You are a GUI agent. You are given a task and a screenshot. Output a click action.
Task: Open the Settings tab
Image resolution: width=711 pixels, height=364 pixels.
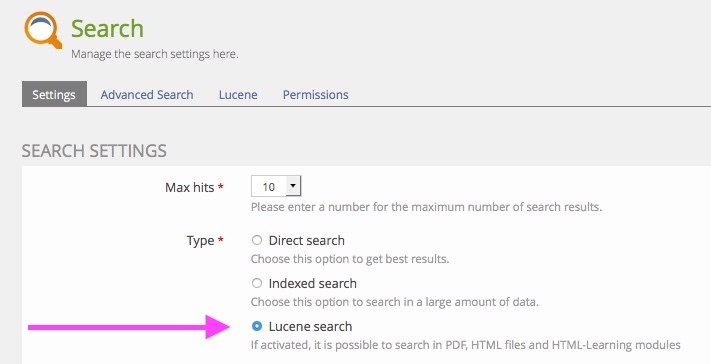54,94
